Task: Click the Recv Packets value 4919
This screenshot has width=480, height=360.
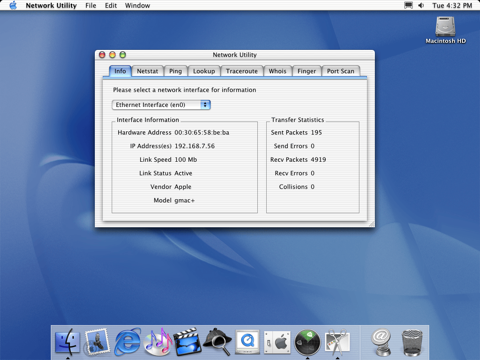Action: 318,160
